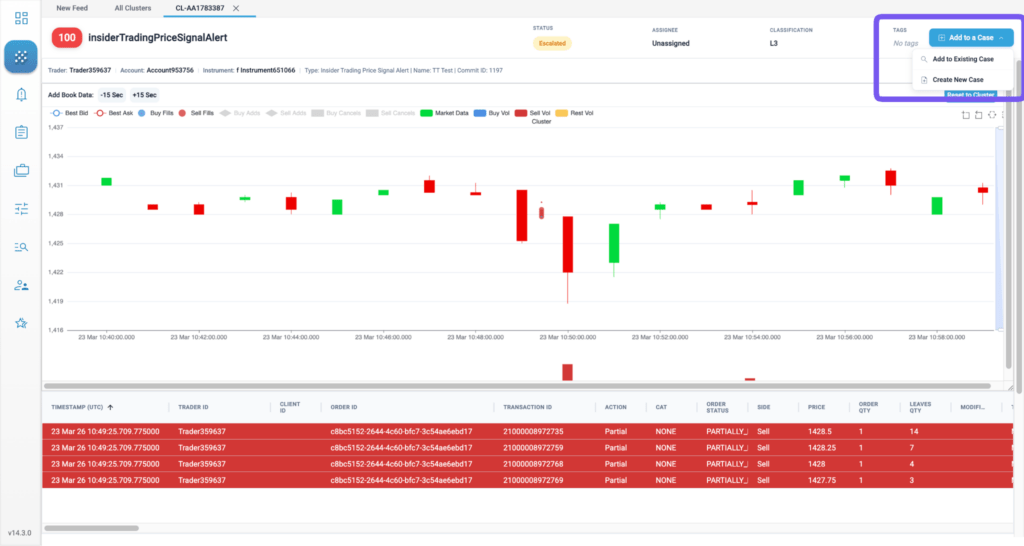This screenshot has width=1024, height=546.
Task: Open the filter sliders icon in sidebar
Action: click(21, 209)
